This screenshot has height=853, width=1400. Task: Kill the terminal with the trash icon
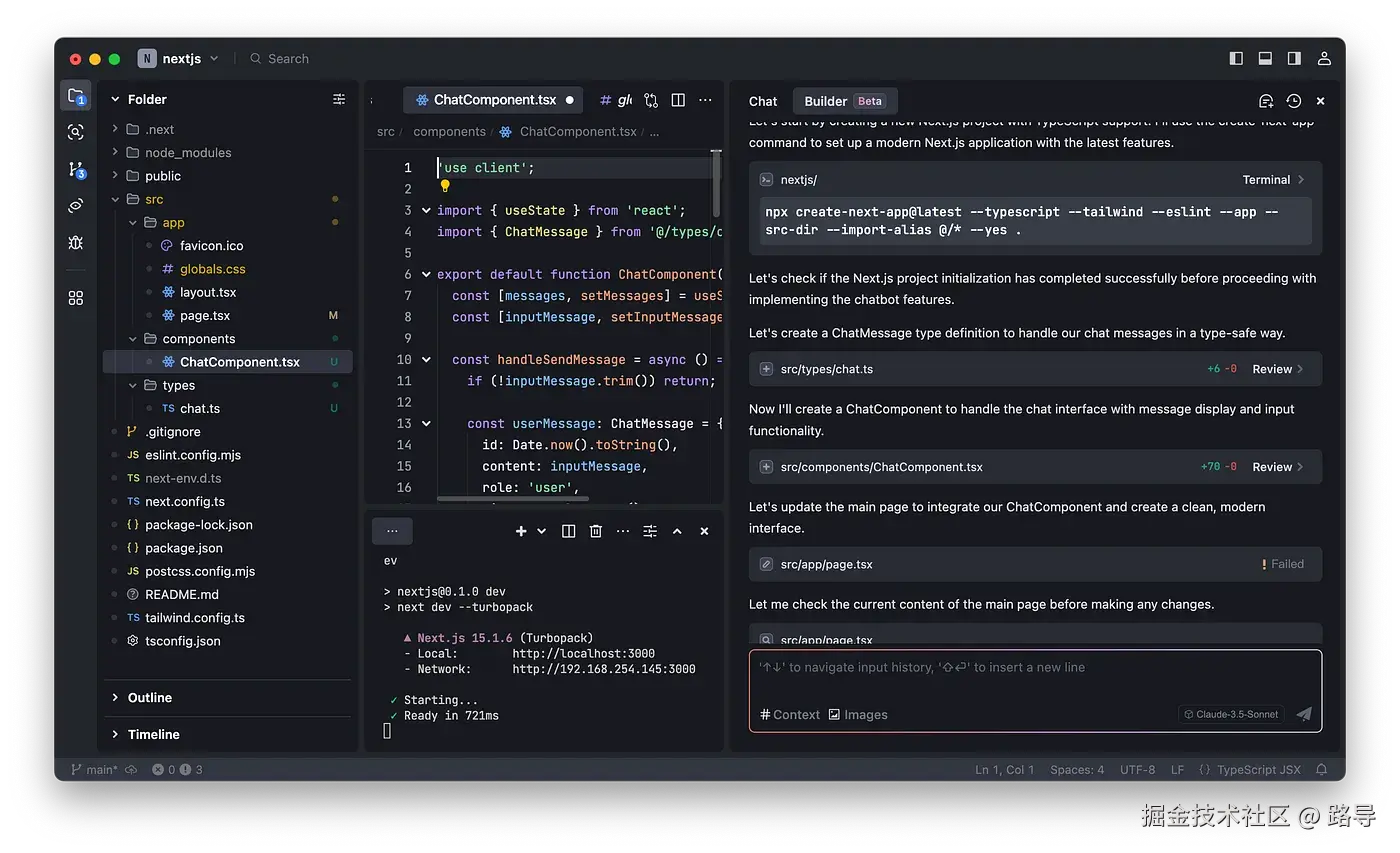point(596,531)
